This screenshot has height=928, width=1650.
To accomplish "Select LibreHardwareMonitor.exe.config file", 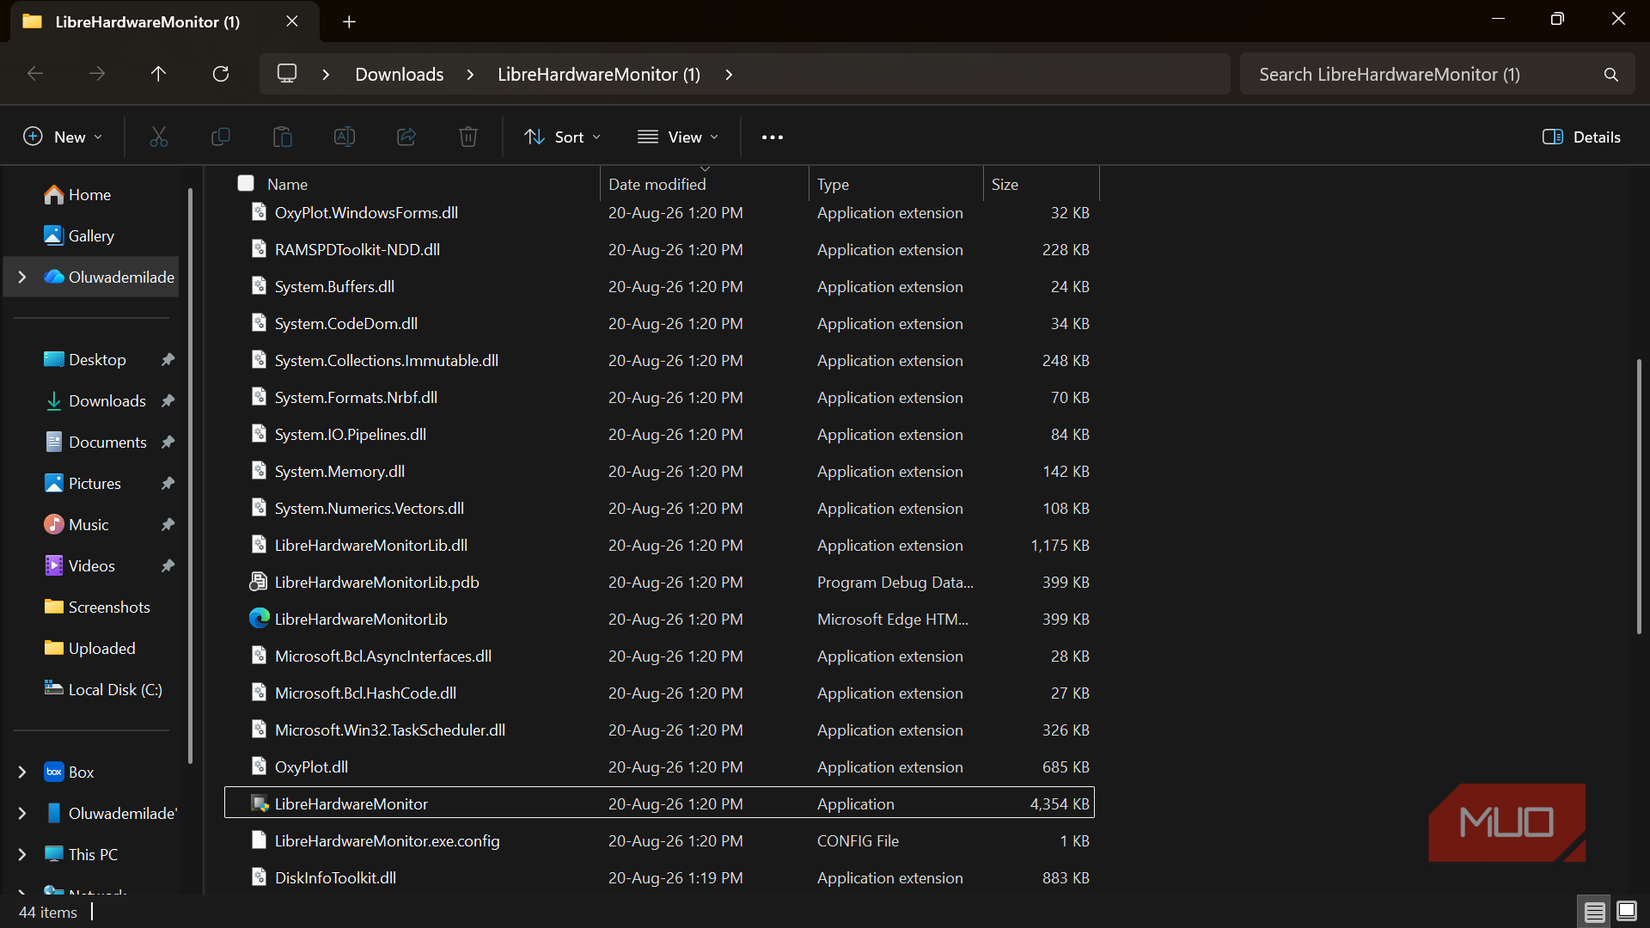I will pos(659,841).
